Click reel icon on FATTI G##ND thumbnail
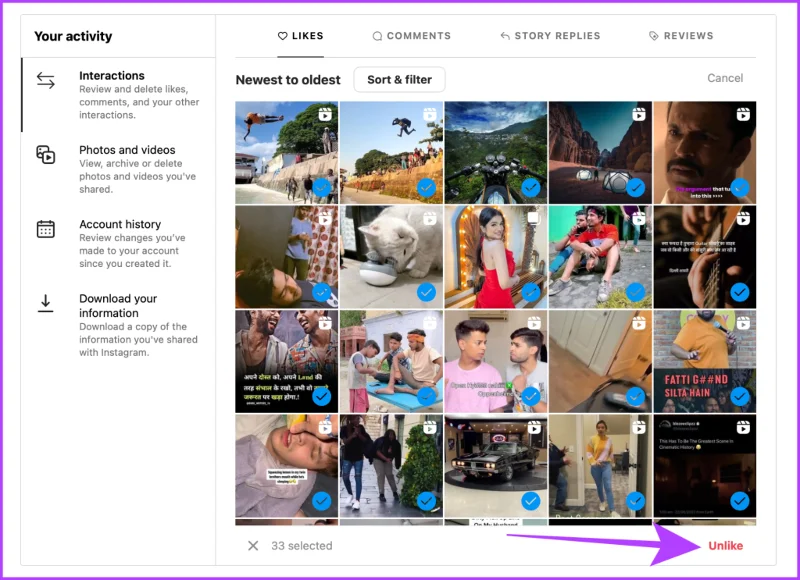 (x=743, y=323)
